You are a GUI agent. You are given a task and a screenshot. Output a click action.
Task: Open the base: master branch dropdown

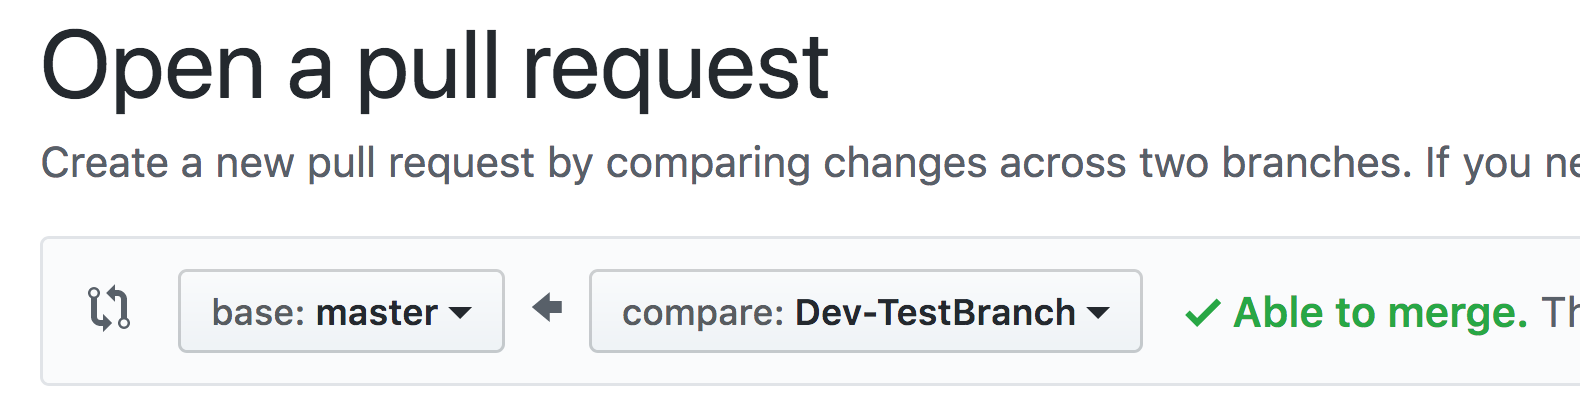(x=341, y=312)
